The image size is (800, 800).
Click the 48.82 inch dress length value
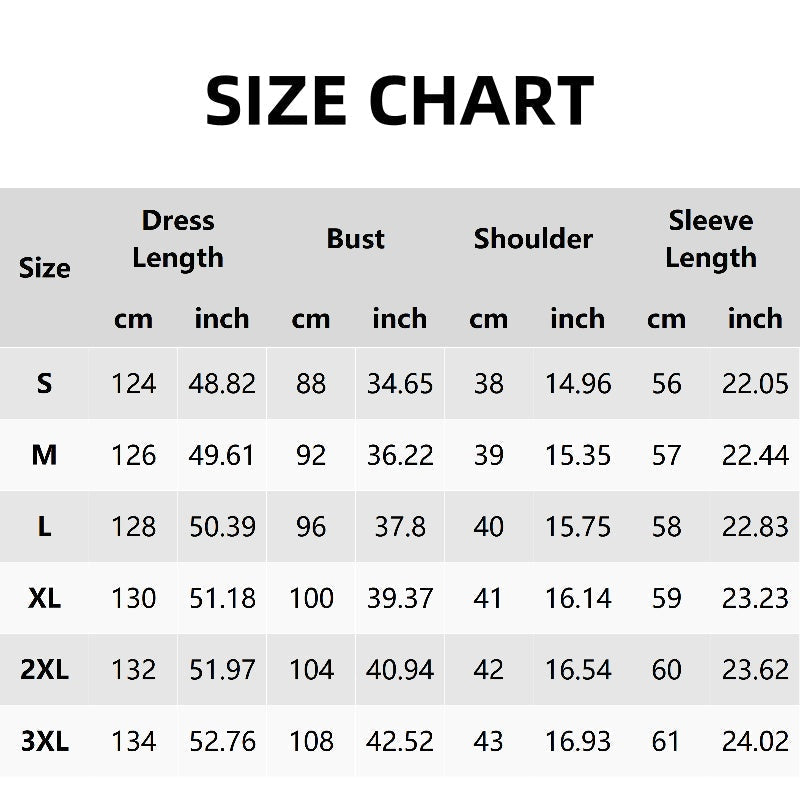[222, 383]
